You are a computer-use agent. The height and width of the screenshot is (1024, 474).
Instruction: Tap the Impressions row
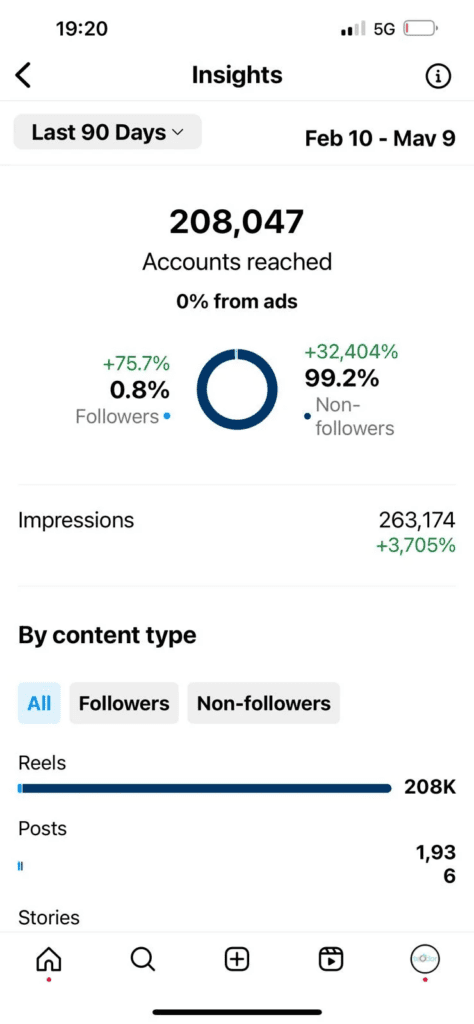[237, 534]
